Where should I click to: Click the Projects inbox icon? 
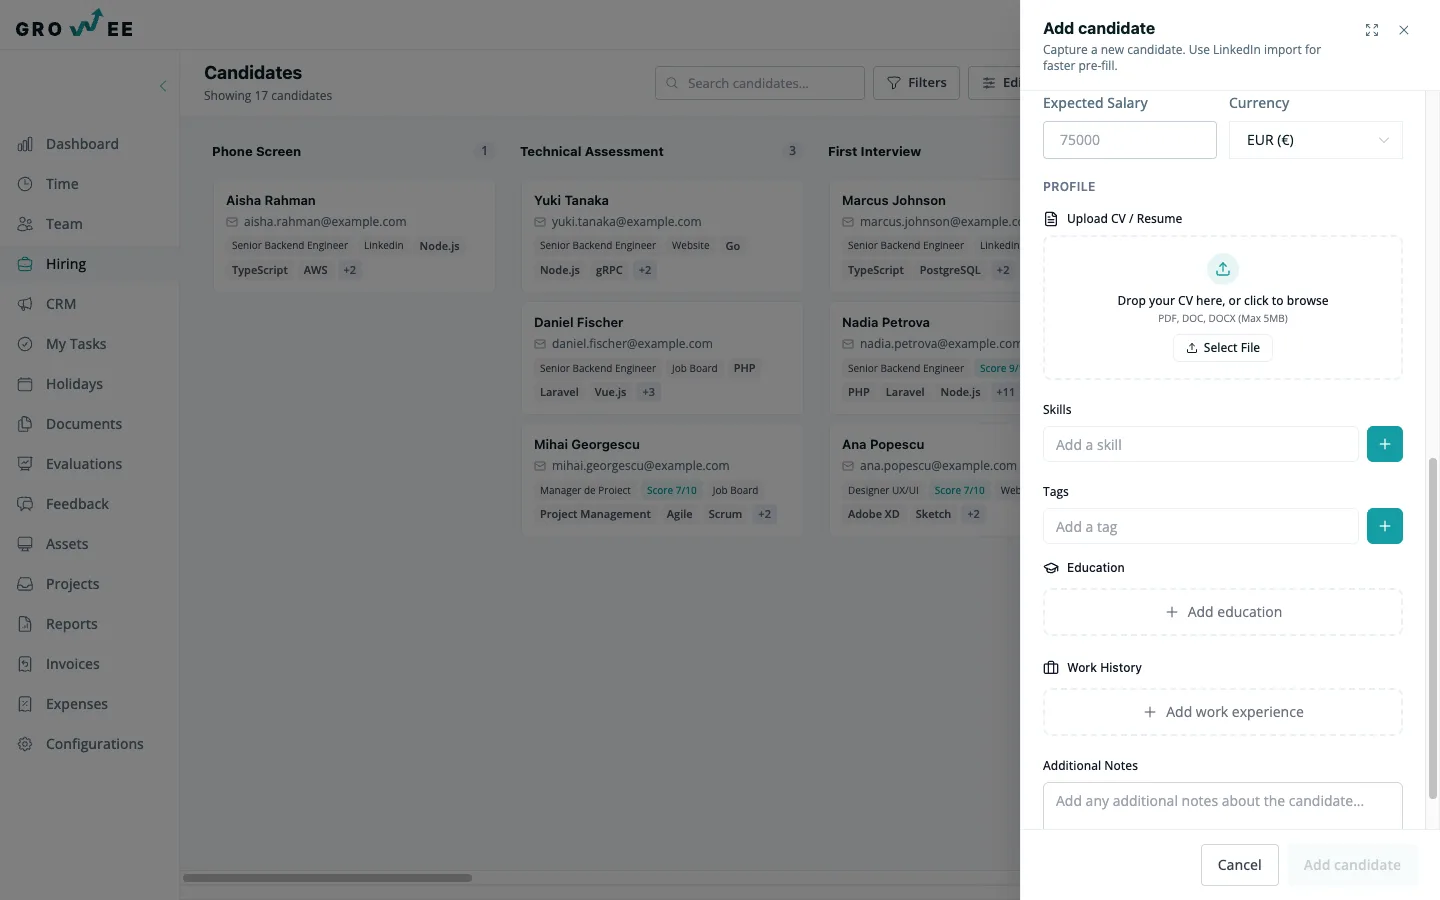tap(25, 584)
